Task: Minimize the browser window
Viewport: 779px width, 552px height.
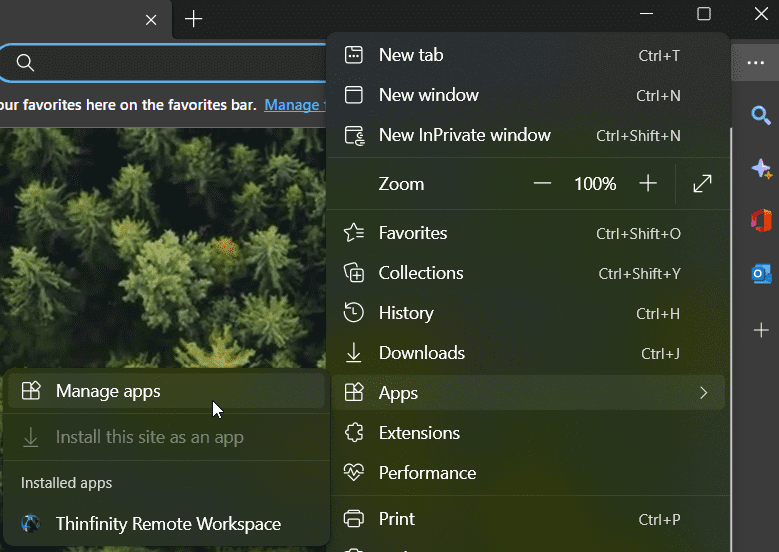Action: [646, 14]
